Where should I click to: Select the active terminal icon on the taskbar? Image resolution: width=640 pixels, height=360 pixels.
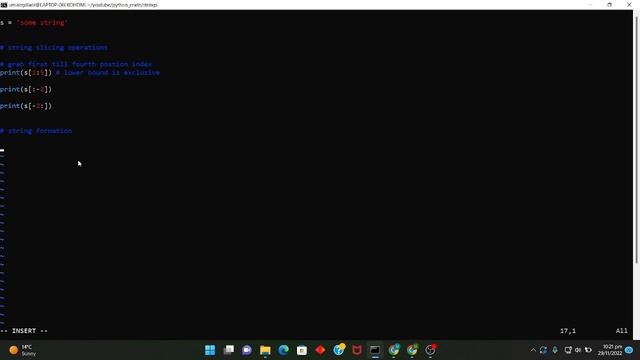pyautogui.click(x=375, y=350)
